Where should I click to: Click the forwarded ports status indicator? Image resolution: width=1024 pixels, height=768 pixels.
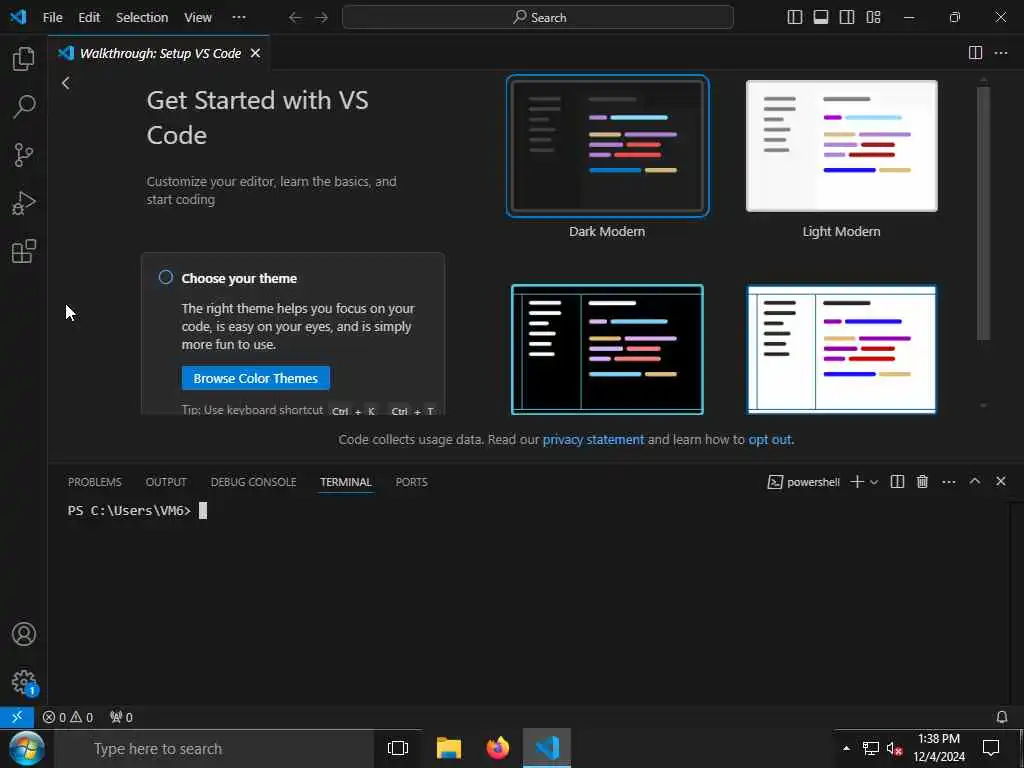coord(121,717)
